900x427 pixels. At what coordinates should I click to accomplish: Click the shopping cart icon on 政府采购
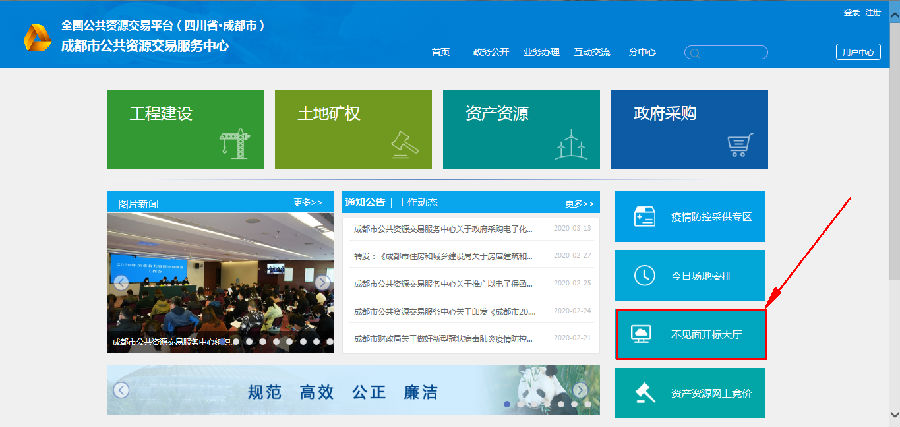tap(740, 145)
